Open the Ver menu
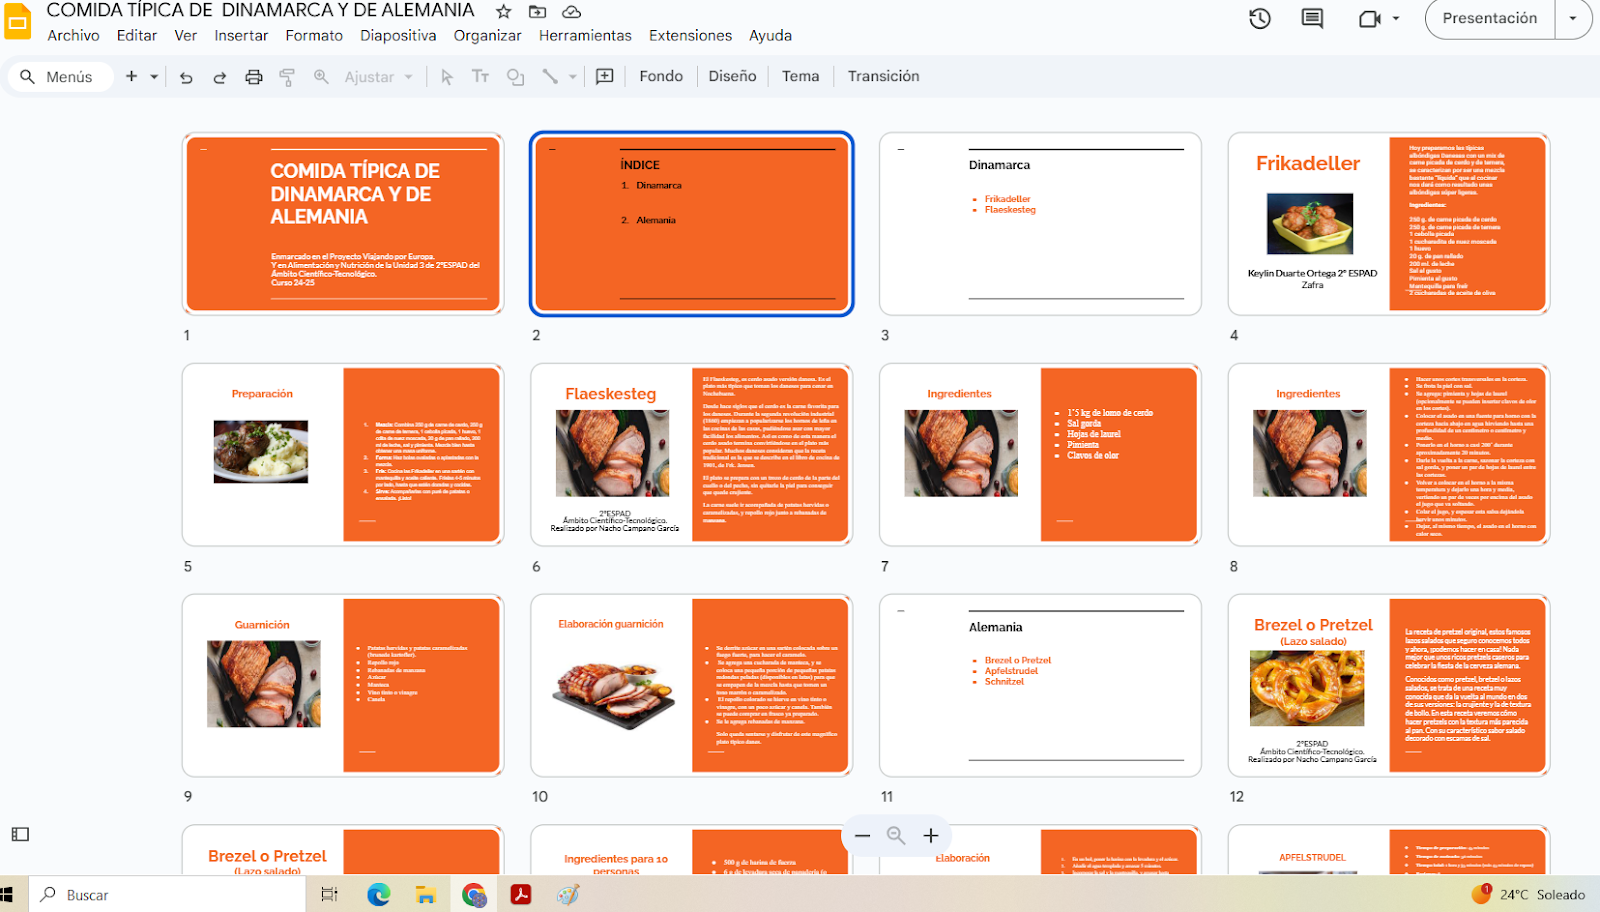The width and height of the screenshot is (1600, 912). [x=186, y=35]
